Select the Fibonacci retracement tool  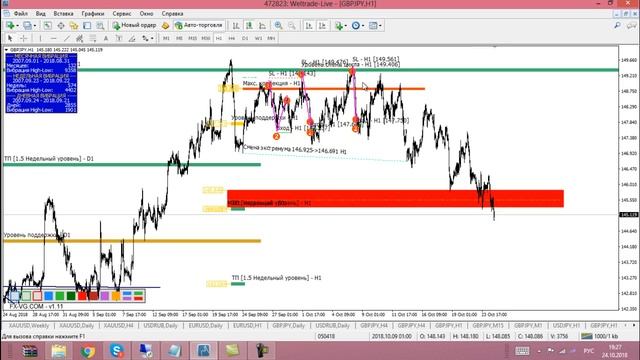[x=93, y=38]
